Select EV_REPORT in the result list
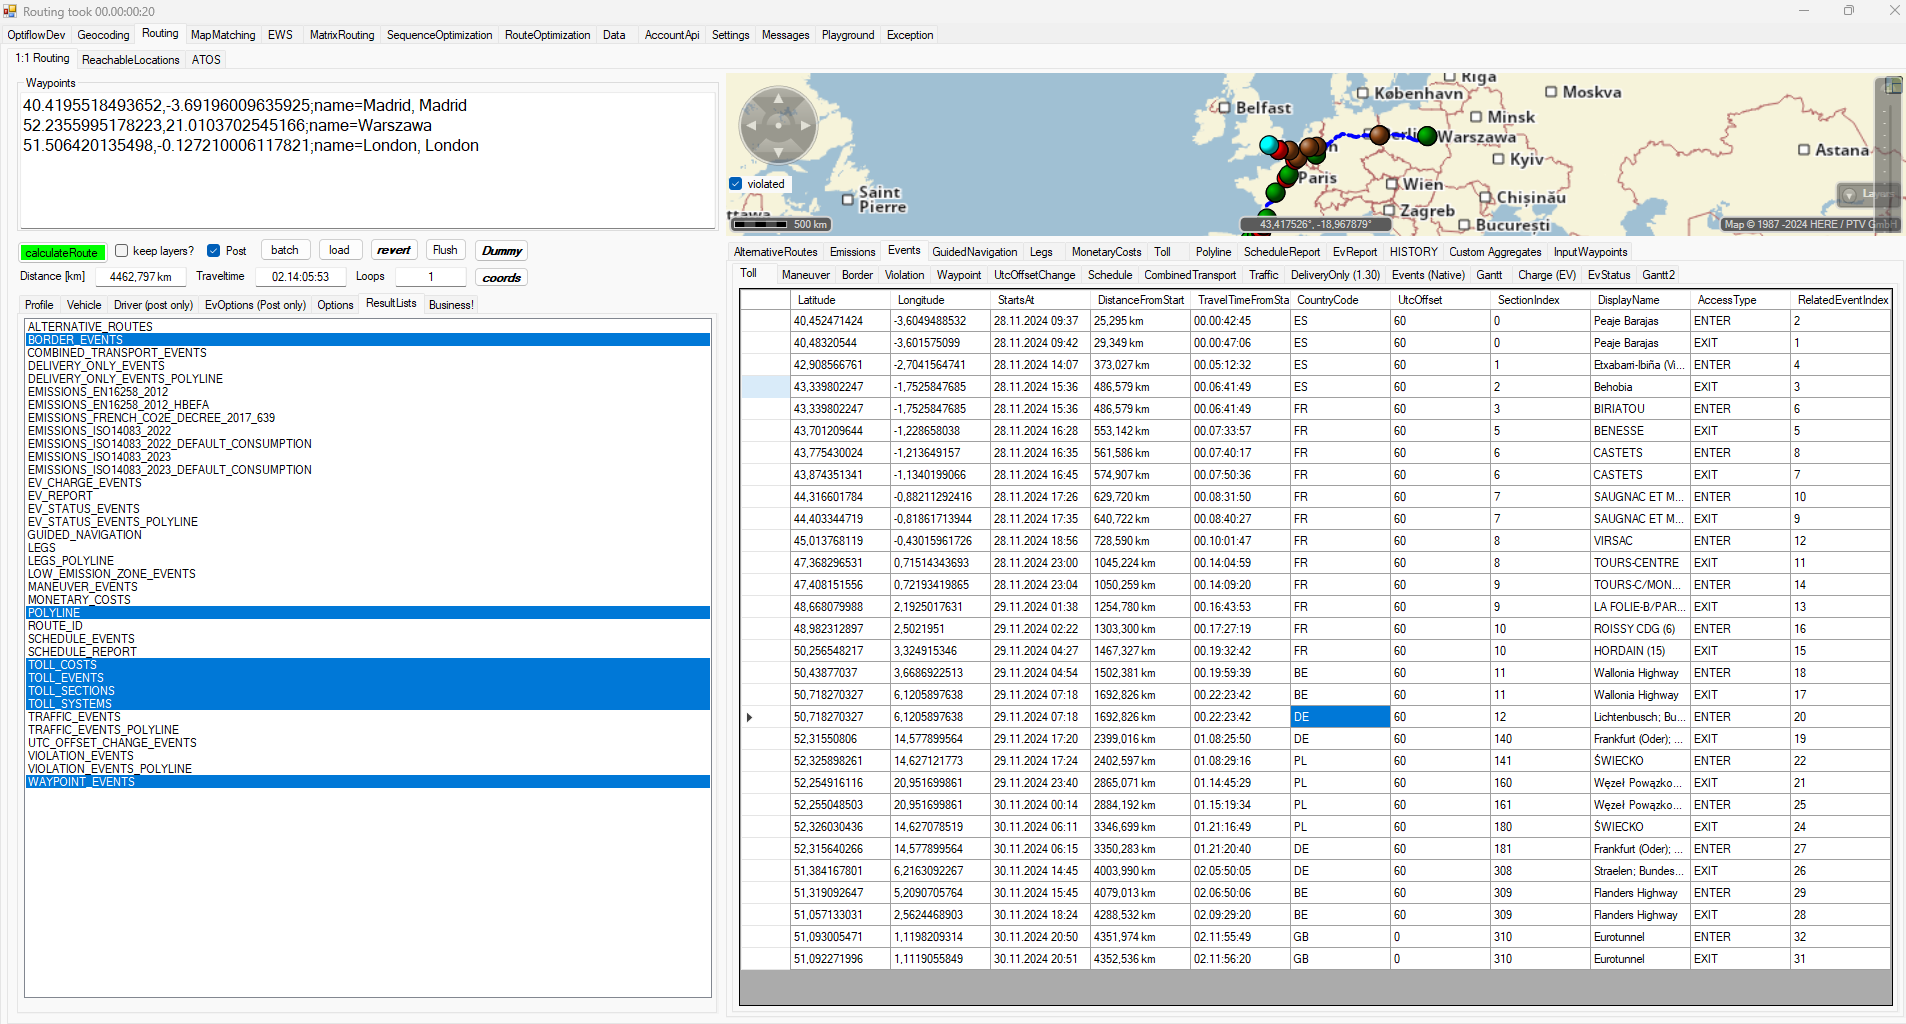This screenshot has width=1906, height=1024. [x=60, y=496]
